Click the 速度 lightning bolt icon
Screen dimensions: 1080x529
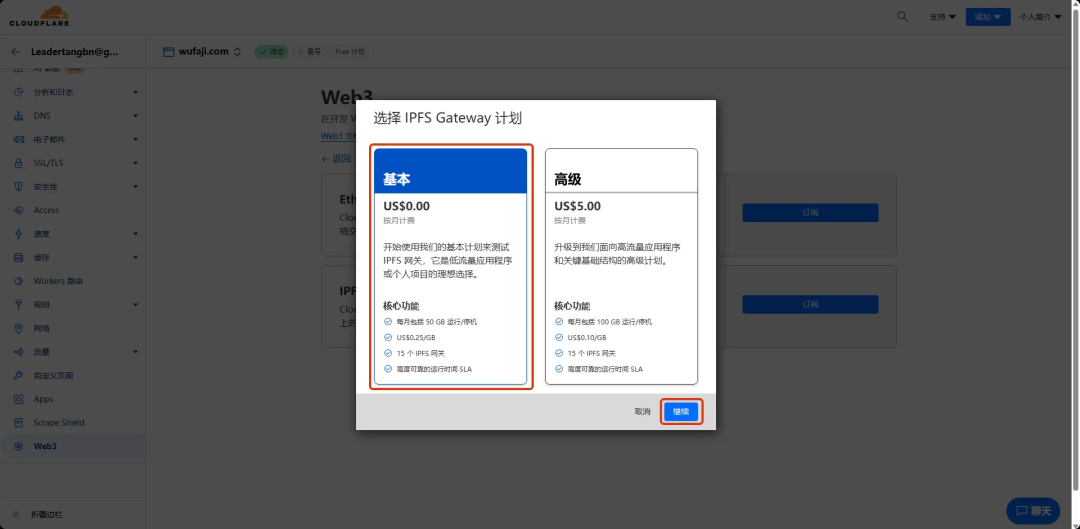tap(19, 234)
